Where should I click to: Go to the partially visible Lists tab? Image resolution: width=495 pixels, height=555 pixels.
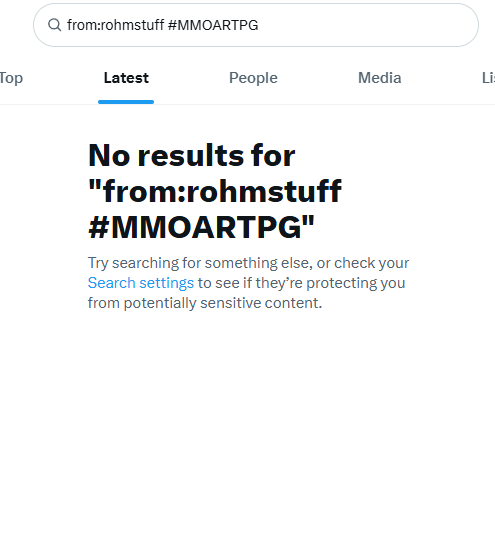[x=488, y=78]
